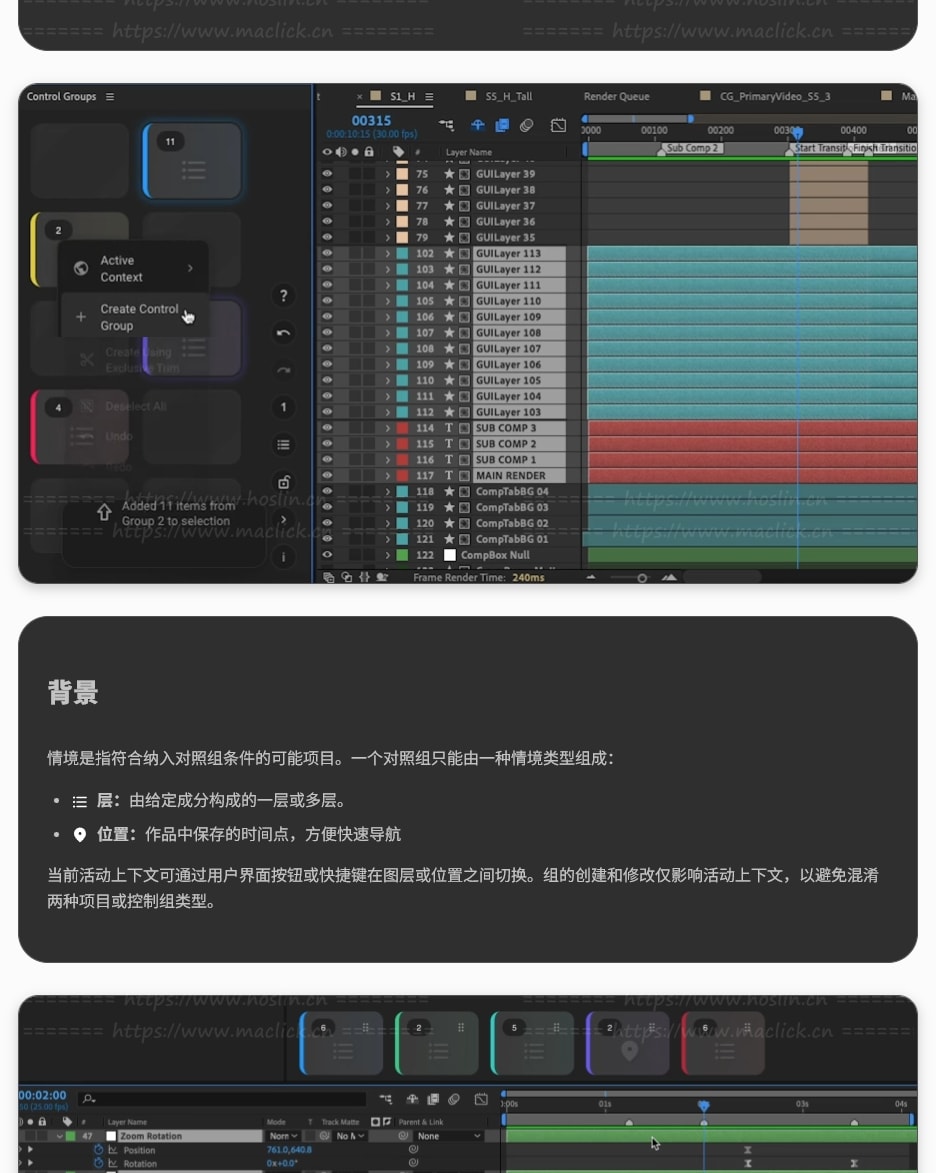Click the round '1' button in sidebar
Viewport: 936px width, 1173px height.
pos(284,407)
